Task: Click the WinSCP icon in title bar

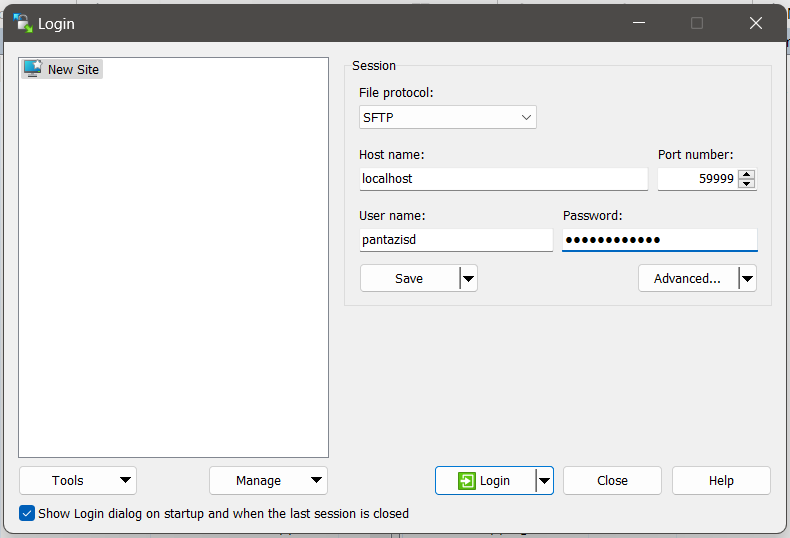Action: pos(22,23)
